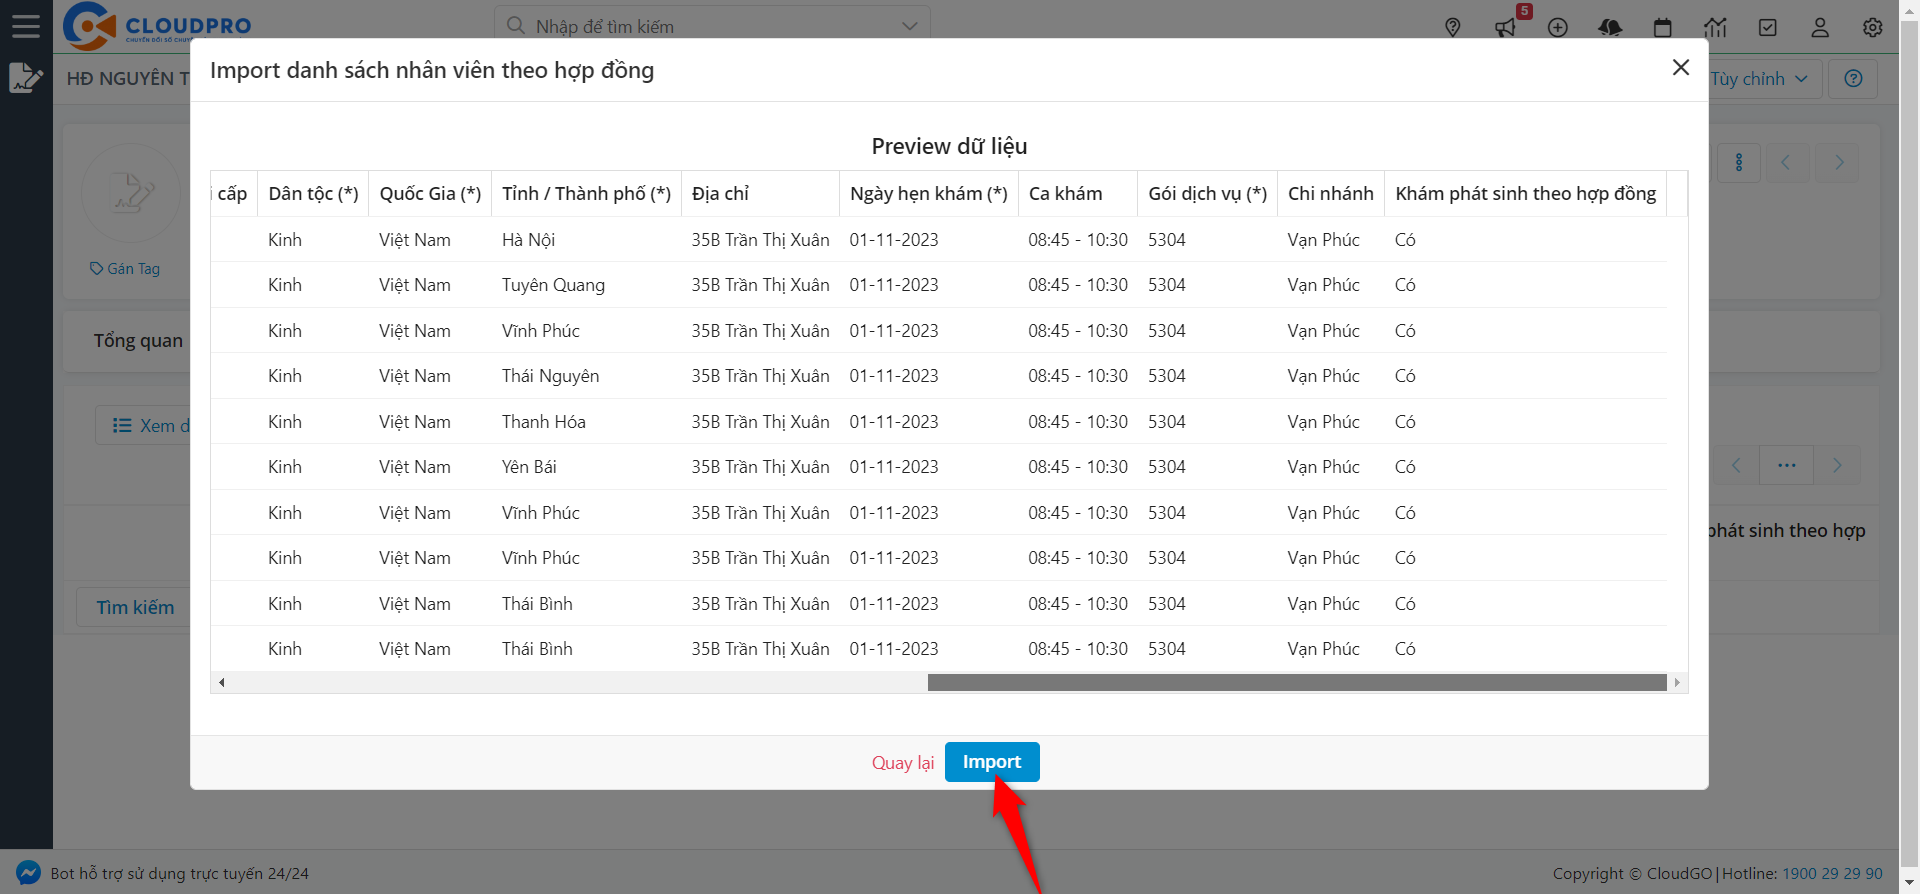Click the quick create plus icon
The image size is (1920, 894).
tap(1558, 28)
